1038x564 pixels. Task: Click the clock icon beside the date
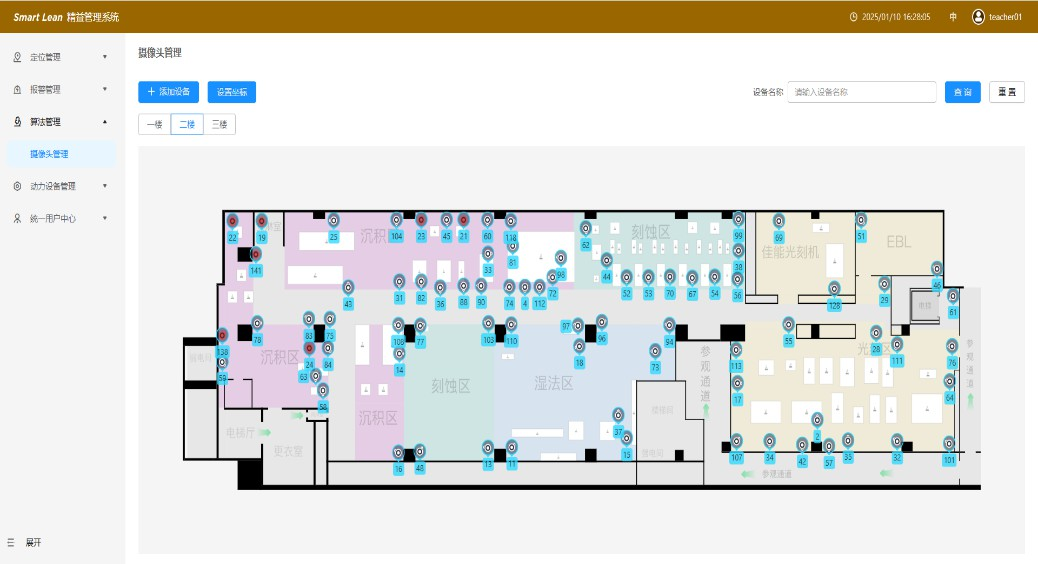(x=853, y=17)
